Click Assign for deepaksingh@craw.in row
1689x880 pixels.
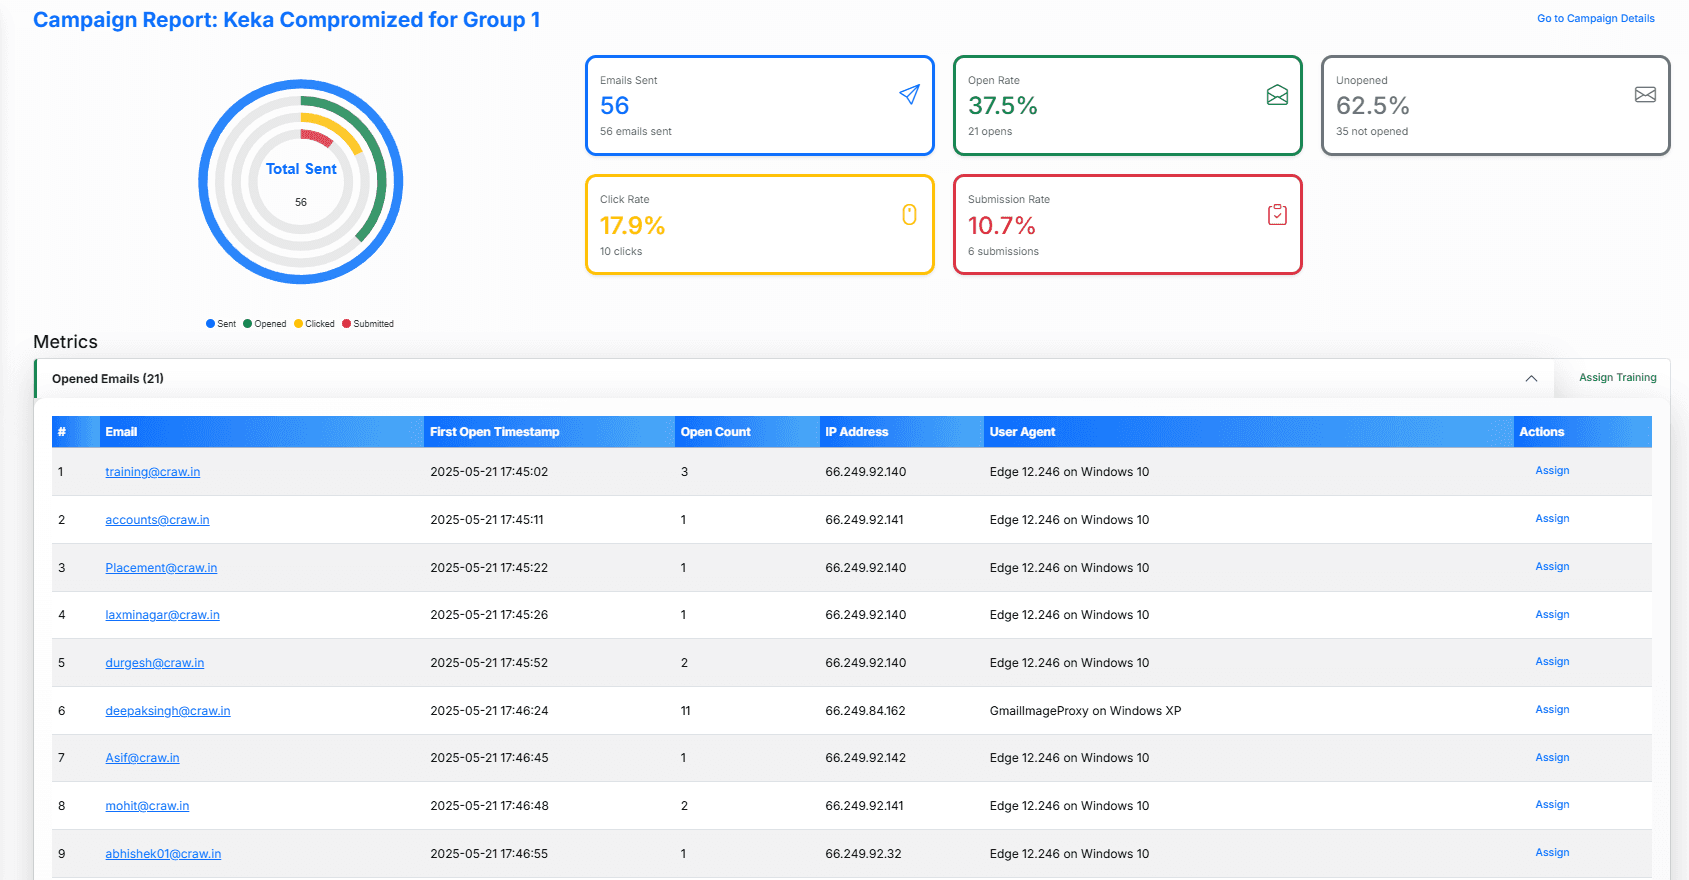pos(1552,710)
